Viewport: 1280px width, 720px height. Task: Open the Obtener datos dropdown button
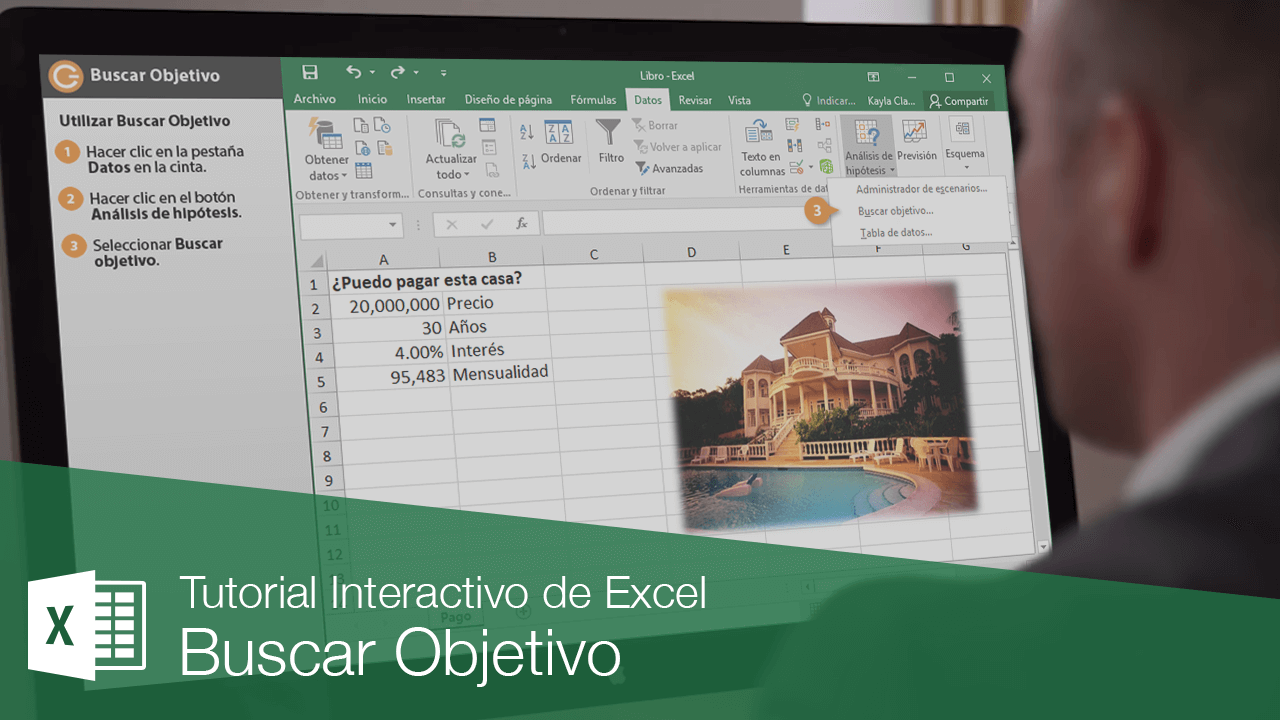click(x=326, y=149)
